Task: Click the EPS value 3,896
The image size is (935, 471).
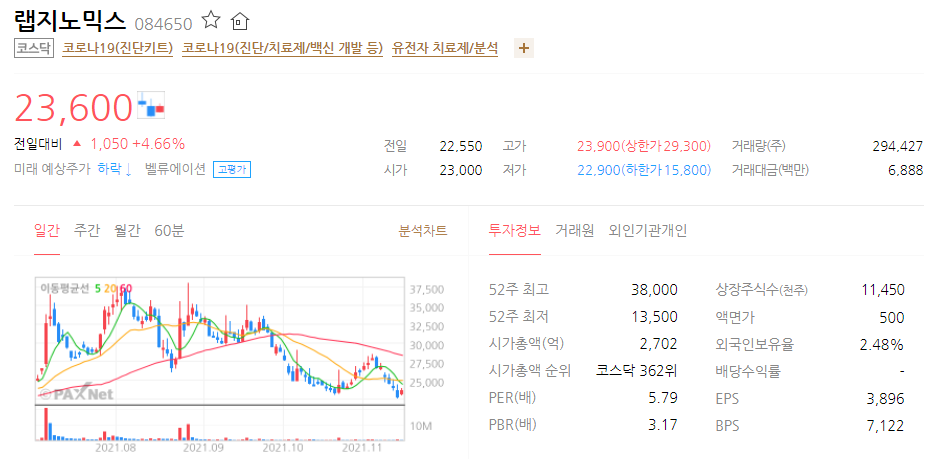Action: [886, 399]
